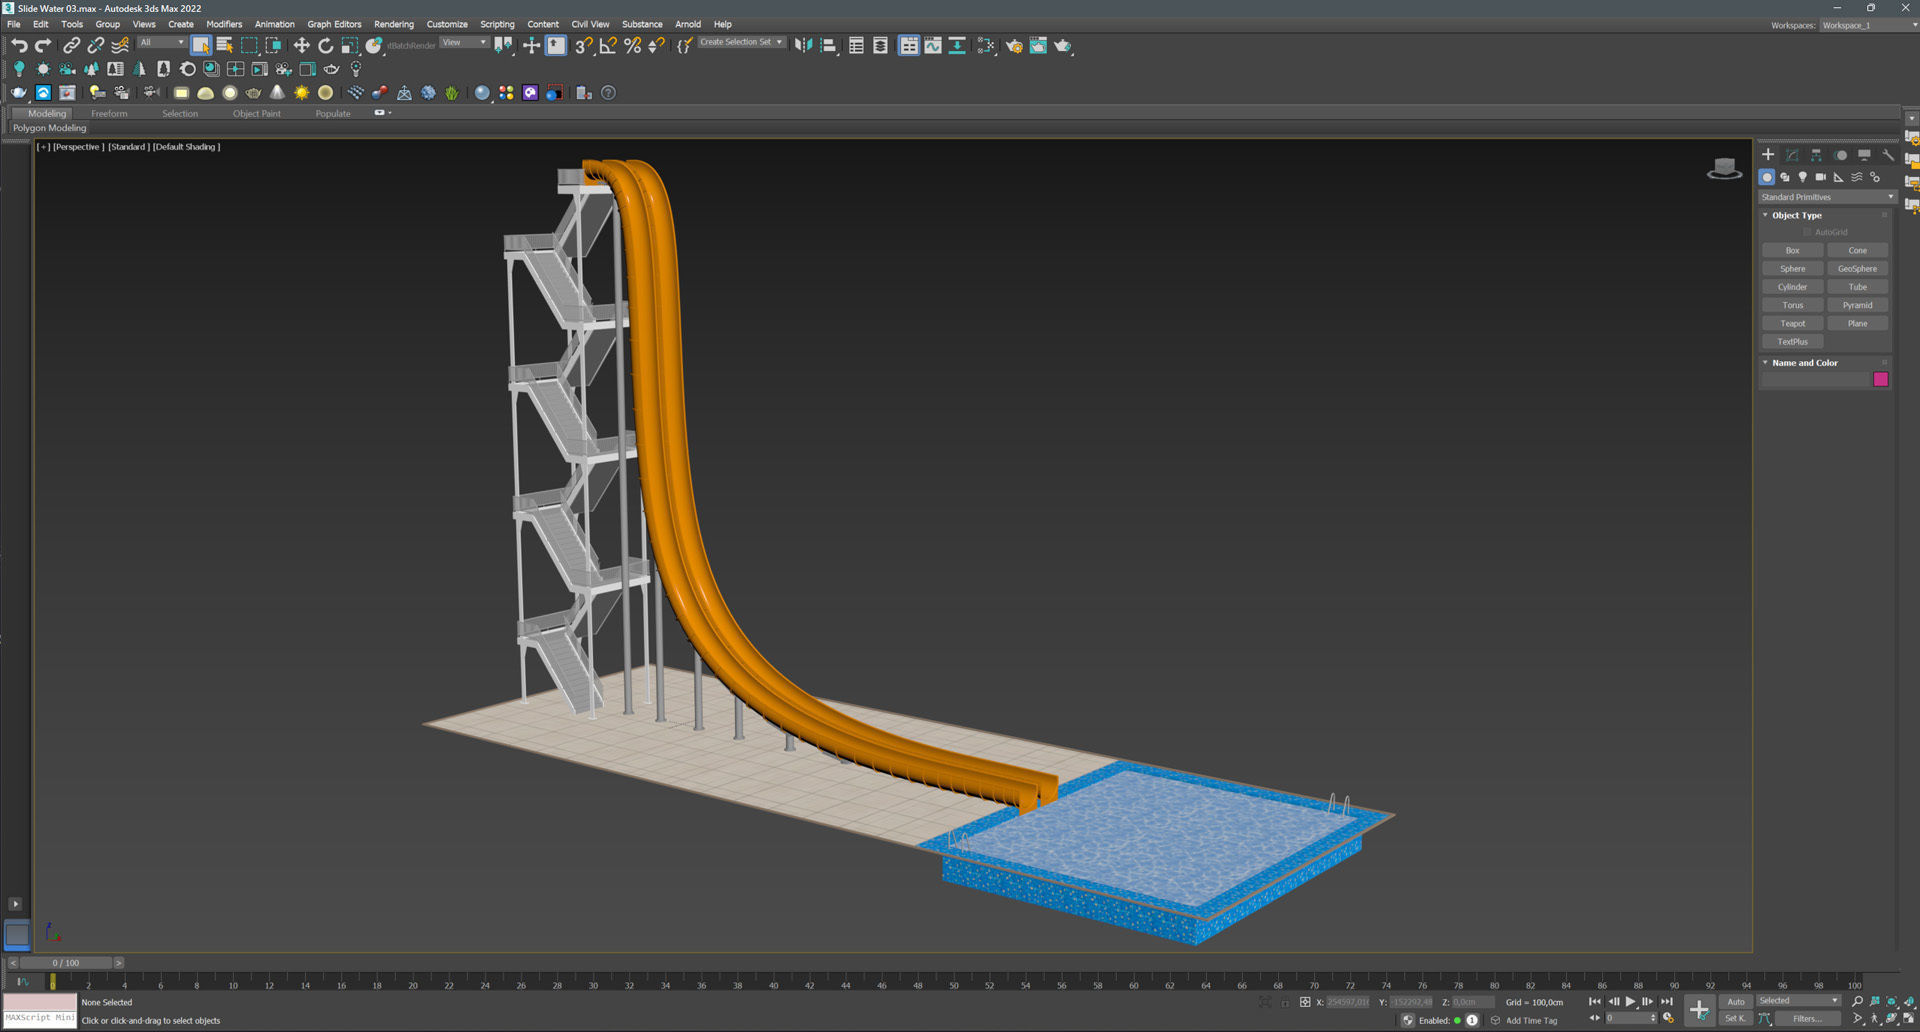Open Create Selection Set dropdown
The height and width of the screenshot is (1032, 1920).
741,43
